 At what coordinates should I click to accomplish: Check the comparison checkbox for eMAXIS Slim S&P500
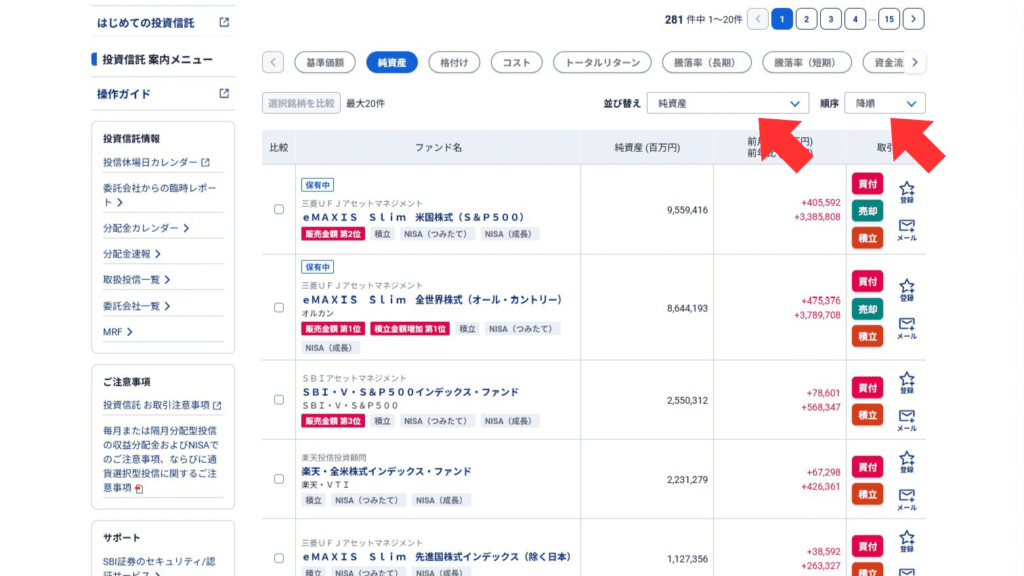coord(278,210)
